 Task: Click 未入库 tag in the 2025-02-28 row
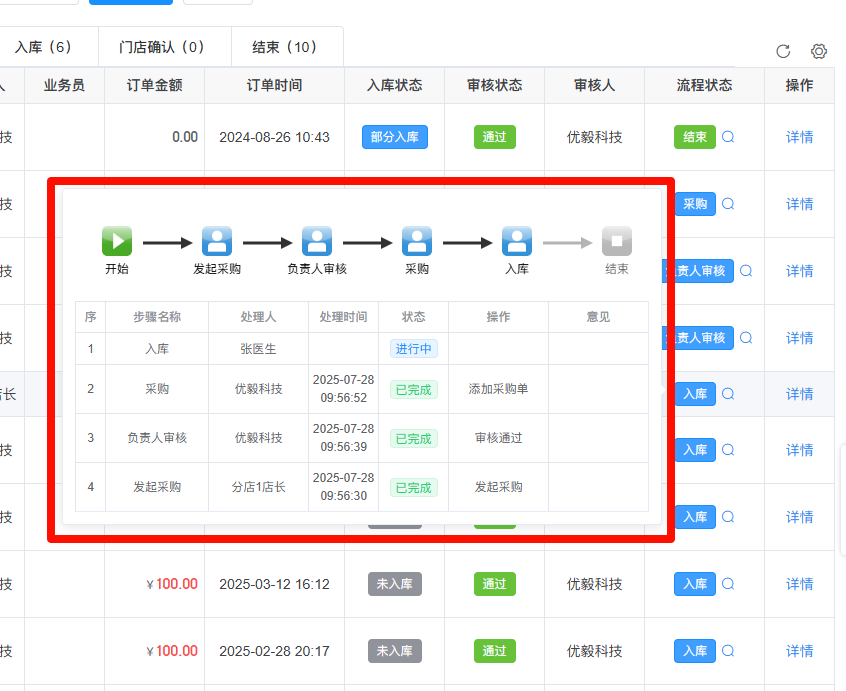394,651
